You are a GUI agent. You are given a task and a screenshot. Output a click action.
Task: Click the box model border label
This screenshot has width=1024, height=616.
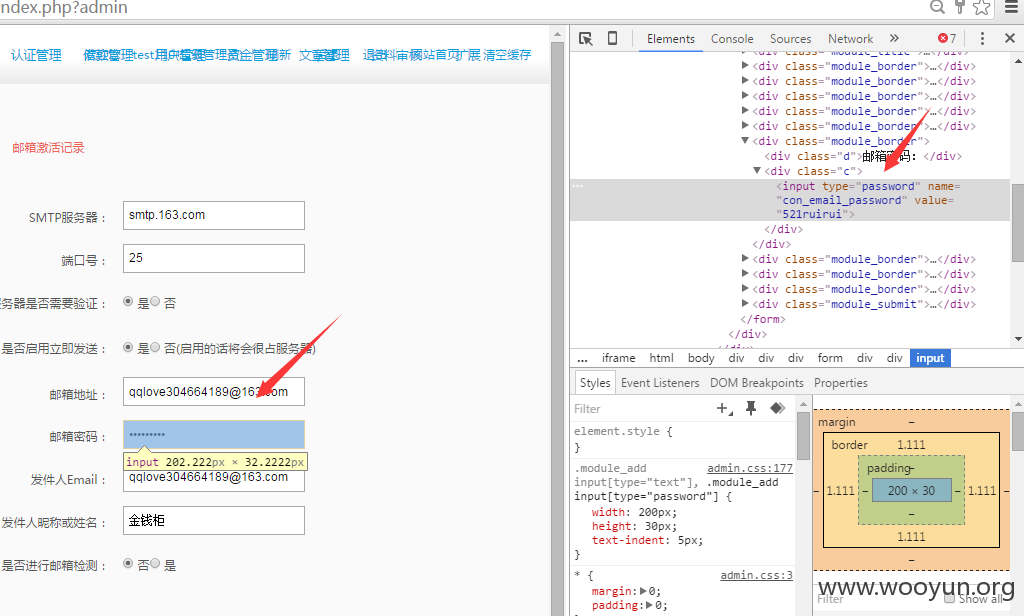click(849, 445)
